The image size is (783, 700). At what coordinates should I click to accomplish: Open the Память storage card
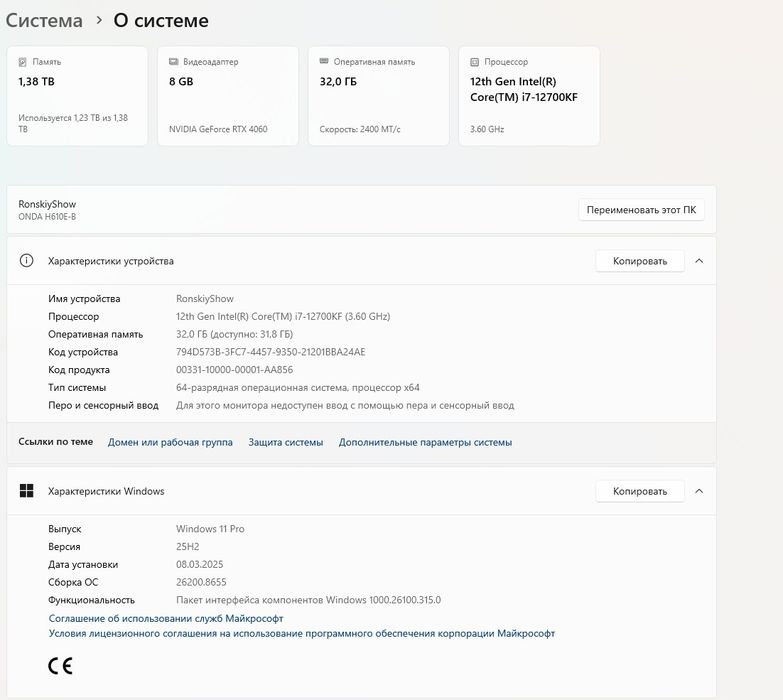click(x=77, y=96)
